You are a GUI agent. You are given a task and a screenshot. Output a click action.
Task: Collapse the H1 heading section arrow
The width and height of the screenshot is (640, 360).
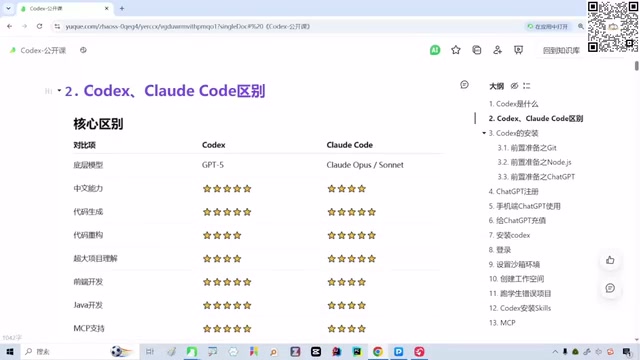pos(59,91)
